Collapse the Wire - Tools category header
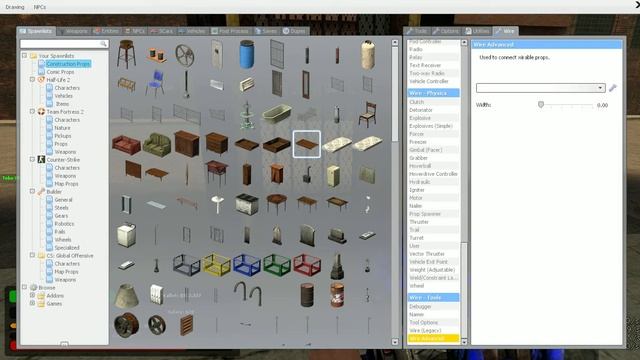Viewport: 640px width, 360px height. click(433, 298)
